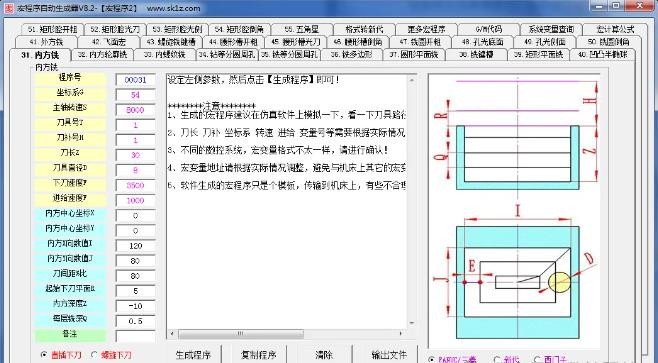Open tab 50. 铣圆倒角

608,42
